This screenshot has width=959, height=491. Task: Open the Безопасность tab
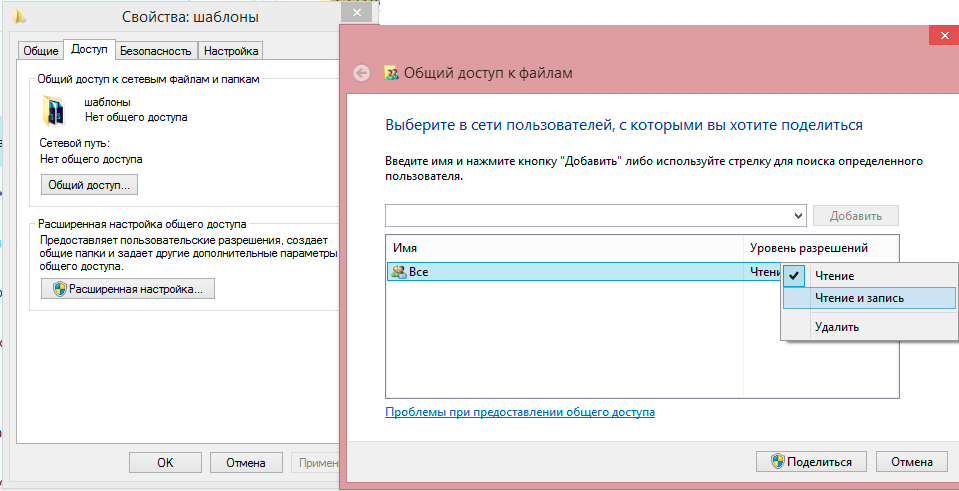click(156, 50)
